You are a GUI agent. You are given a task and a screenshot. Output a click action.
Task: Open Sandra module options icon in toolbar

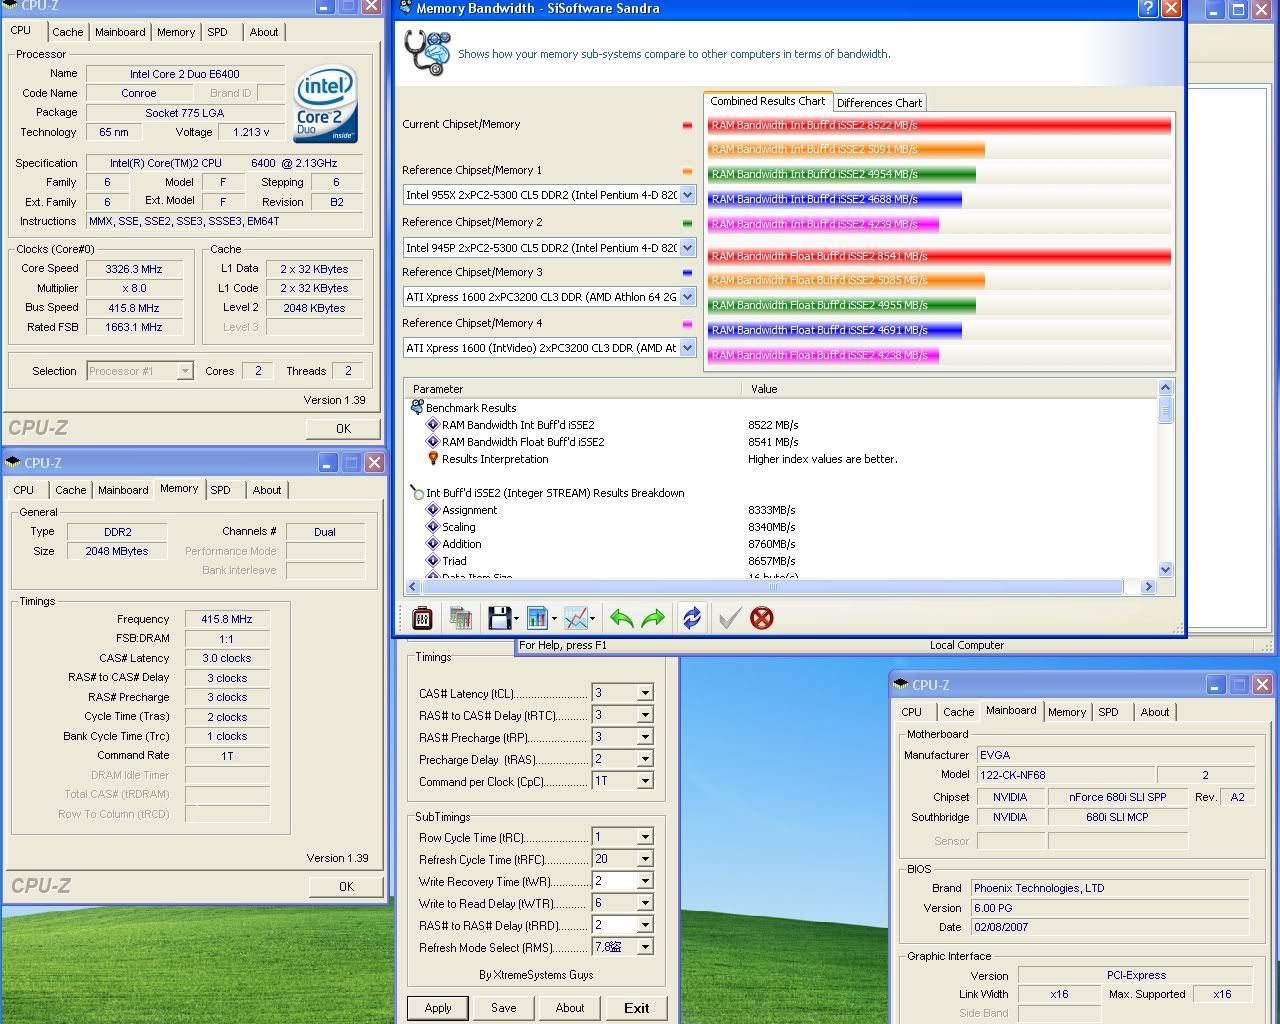click(422, 618)
